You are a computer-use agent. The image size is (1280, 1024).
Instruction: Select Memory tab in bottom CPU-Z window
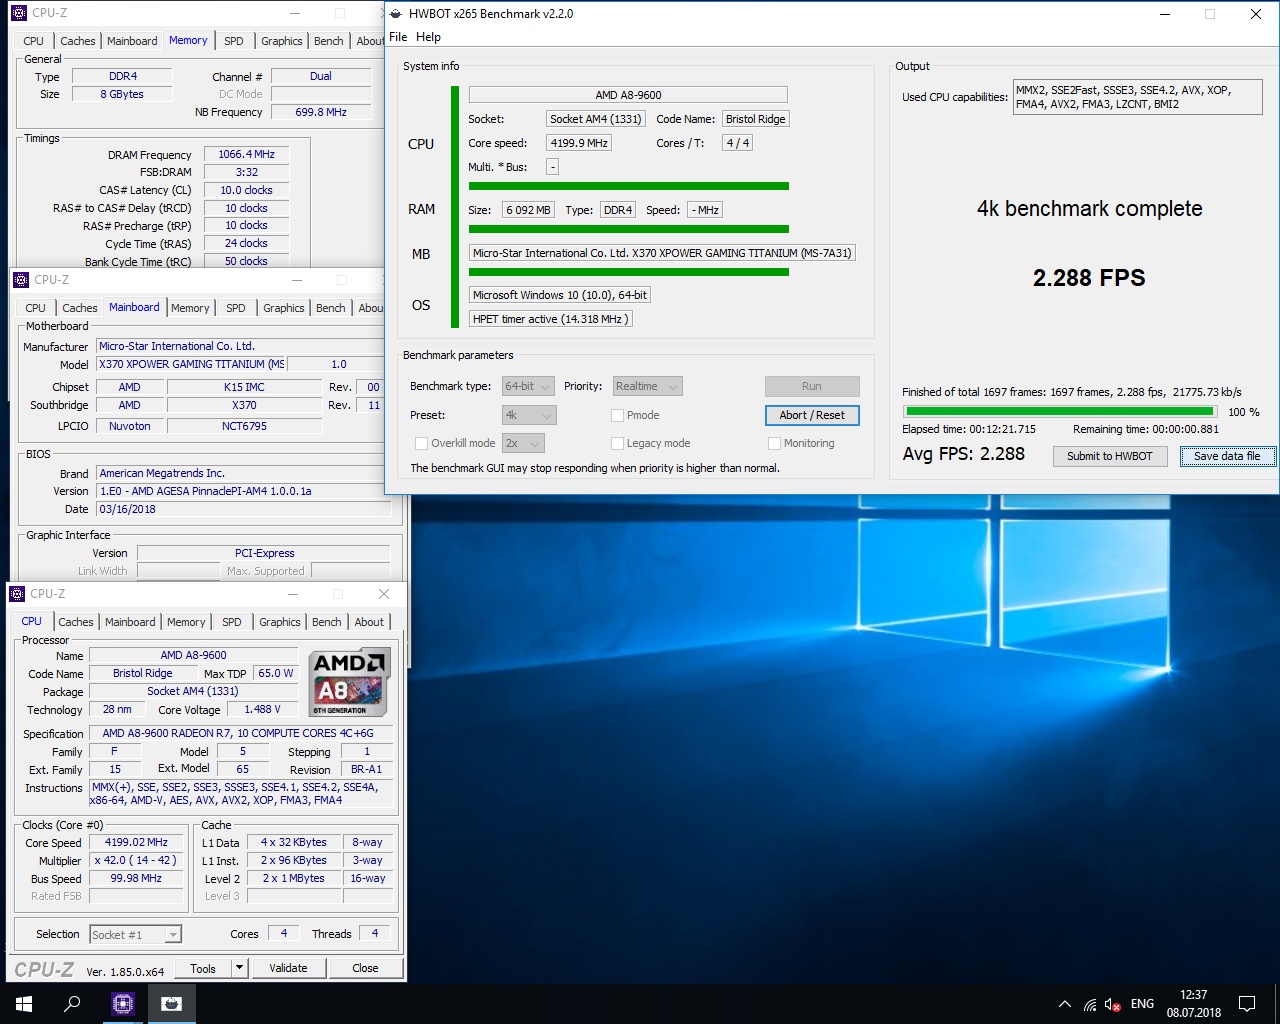point(186,622)
